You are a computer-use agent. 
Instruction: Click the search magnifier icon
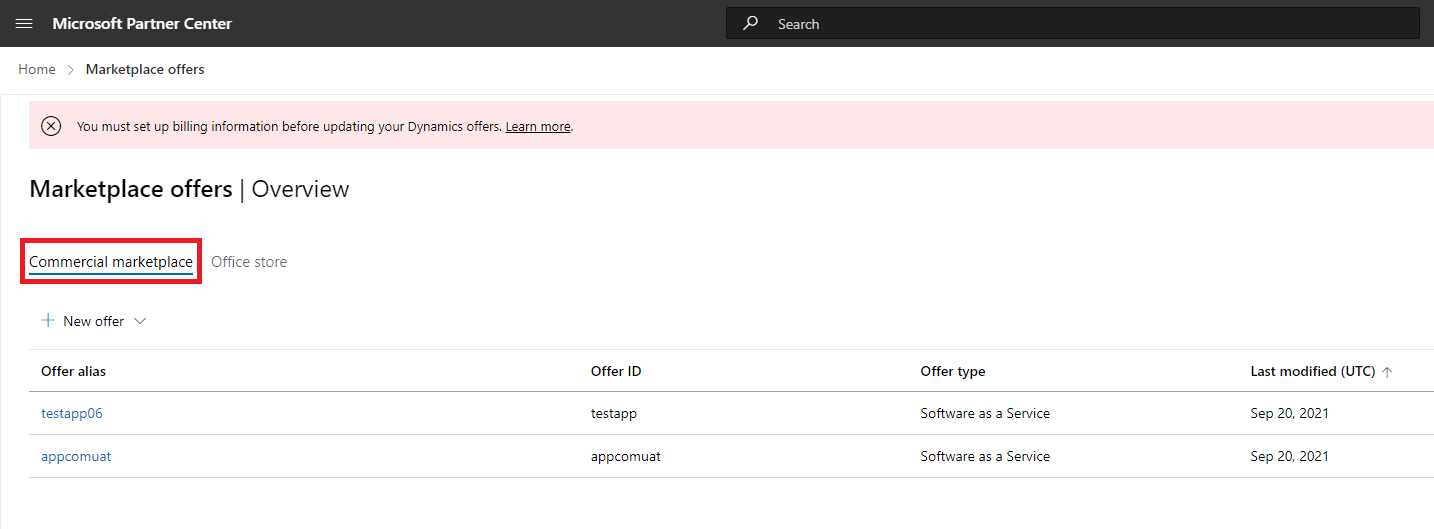(750, 23)
